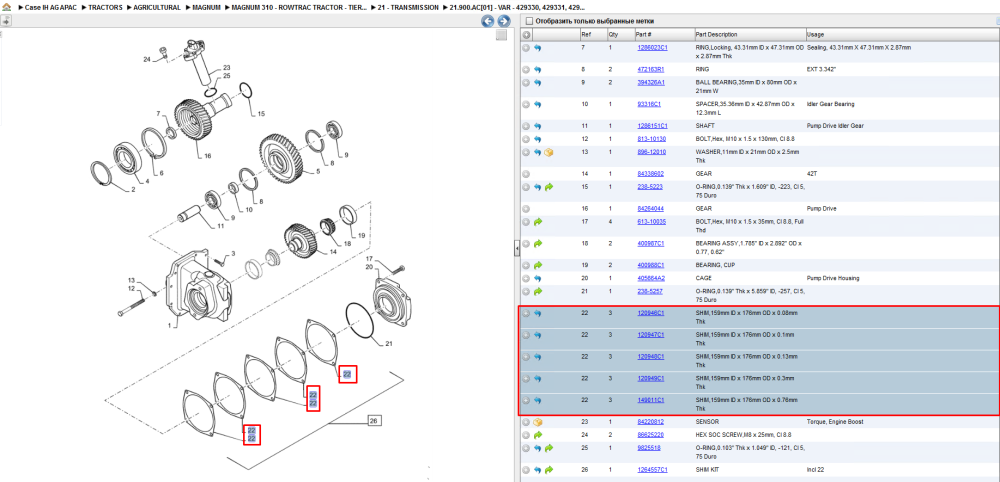Open part number 120948C1 link

pos(651,357)
